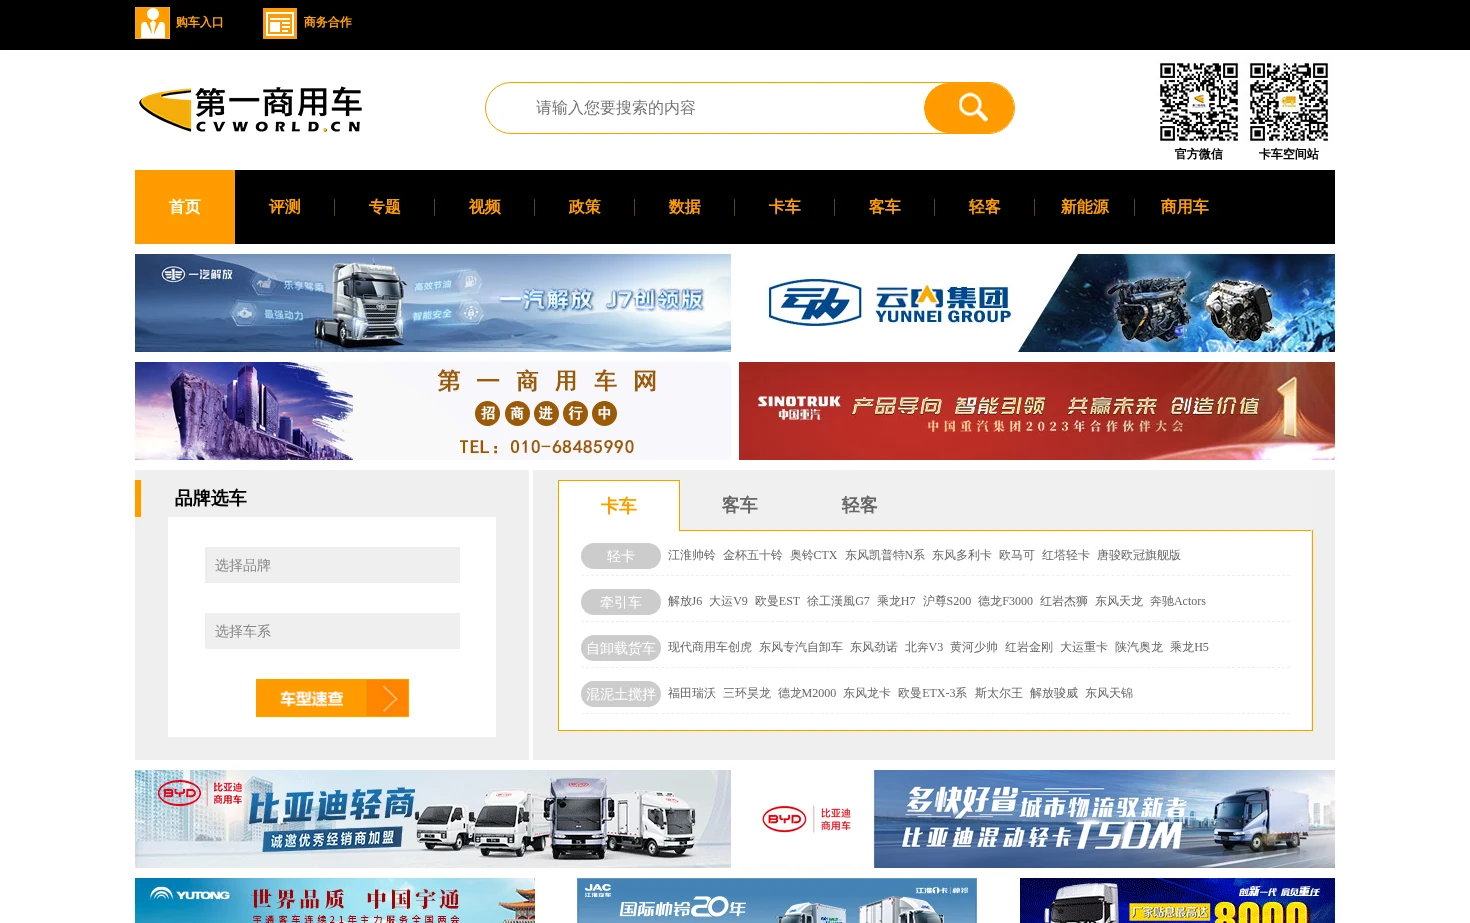This screenshot has width=1470, height=923.
Task: Open the 云内集团 YUNNEI GROUP banner
Action: coord(1037,303)
